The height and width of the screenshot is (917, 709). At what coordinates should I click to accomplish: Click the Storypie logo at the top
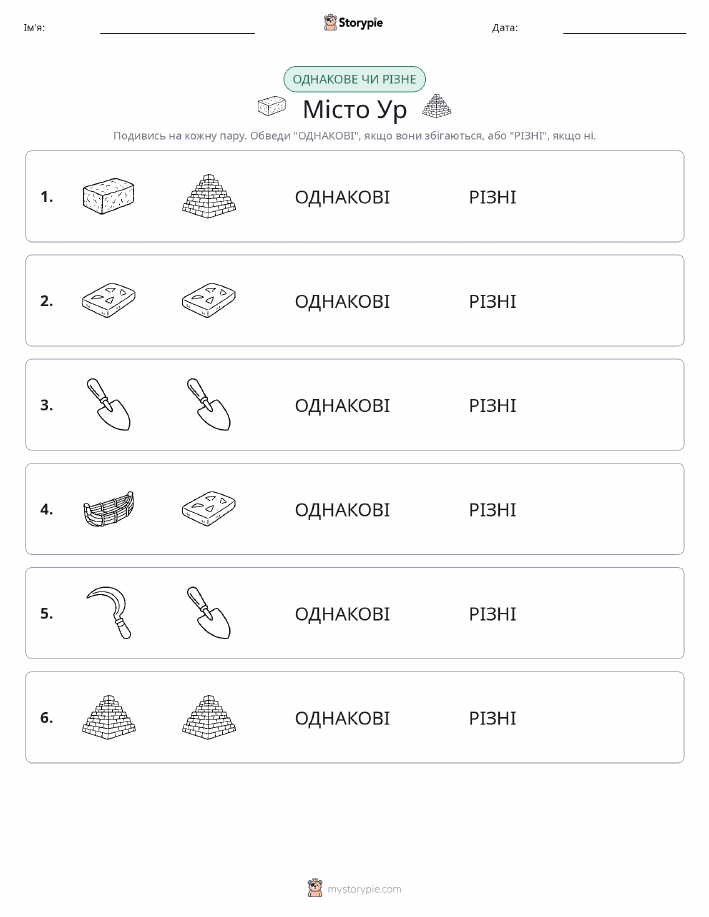(x=353, y=23)
